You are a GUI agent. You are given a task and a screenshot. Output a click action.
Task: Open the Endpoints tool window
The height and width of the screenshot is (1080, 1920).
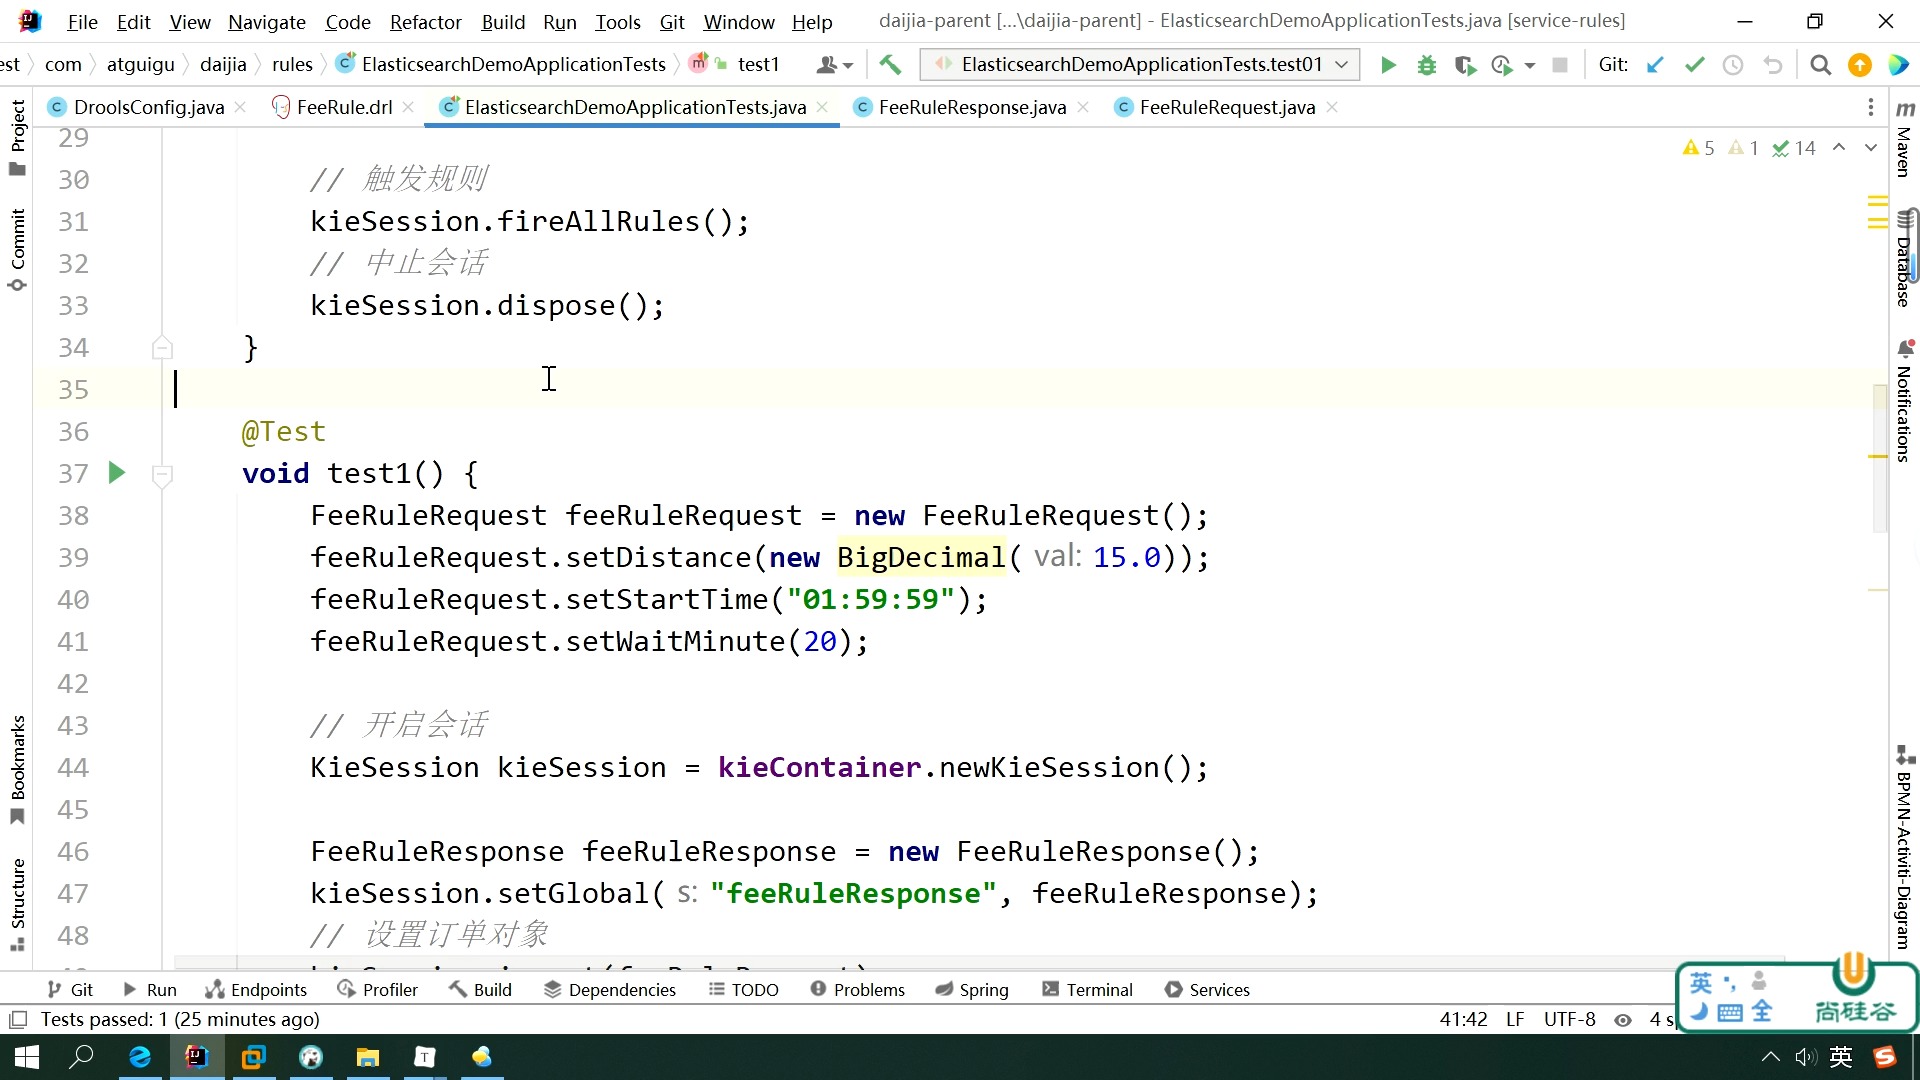coord(256,990)
